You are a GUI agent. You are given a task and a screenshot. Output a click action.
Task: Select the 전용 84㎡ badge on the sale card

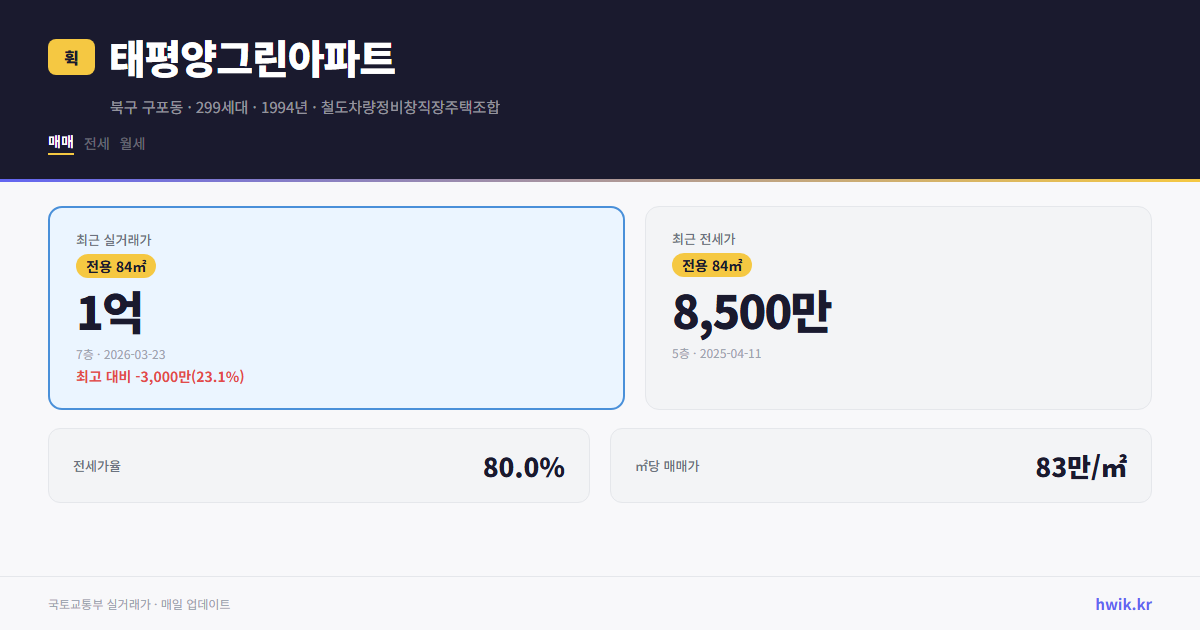click(x=114, y=266)
